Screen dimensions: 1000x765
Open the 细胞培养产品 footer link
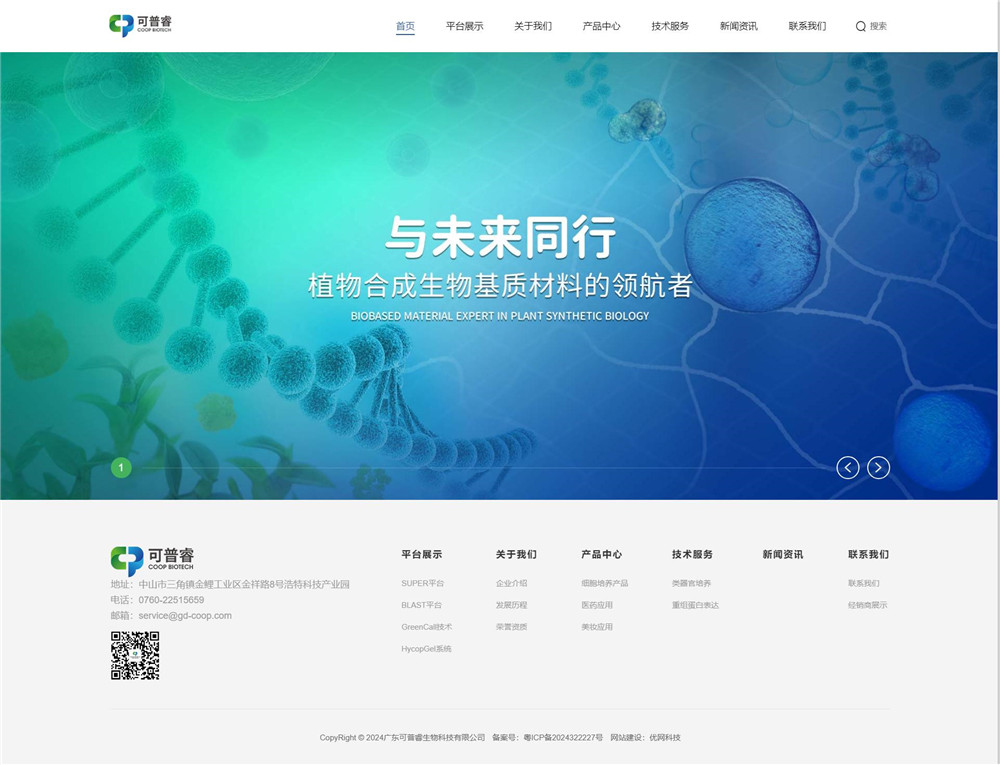click(x=604, y=583)
